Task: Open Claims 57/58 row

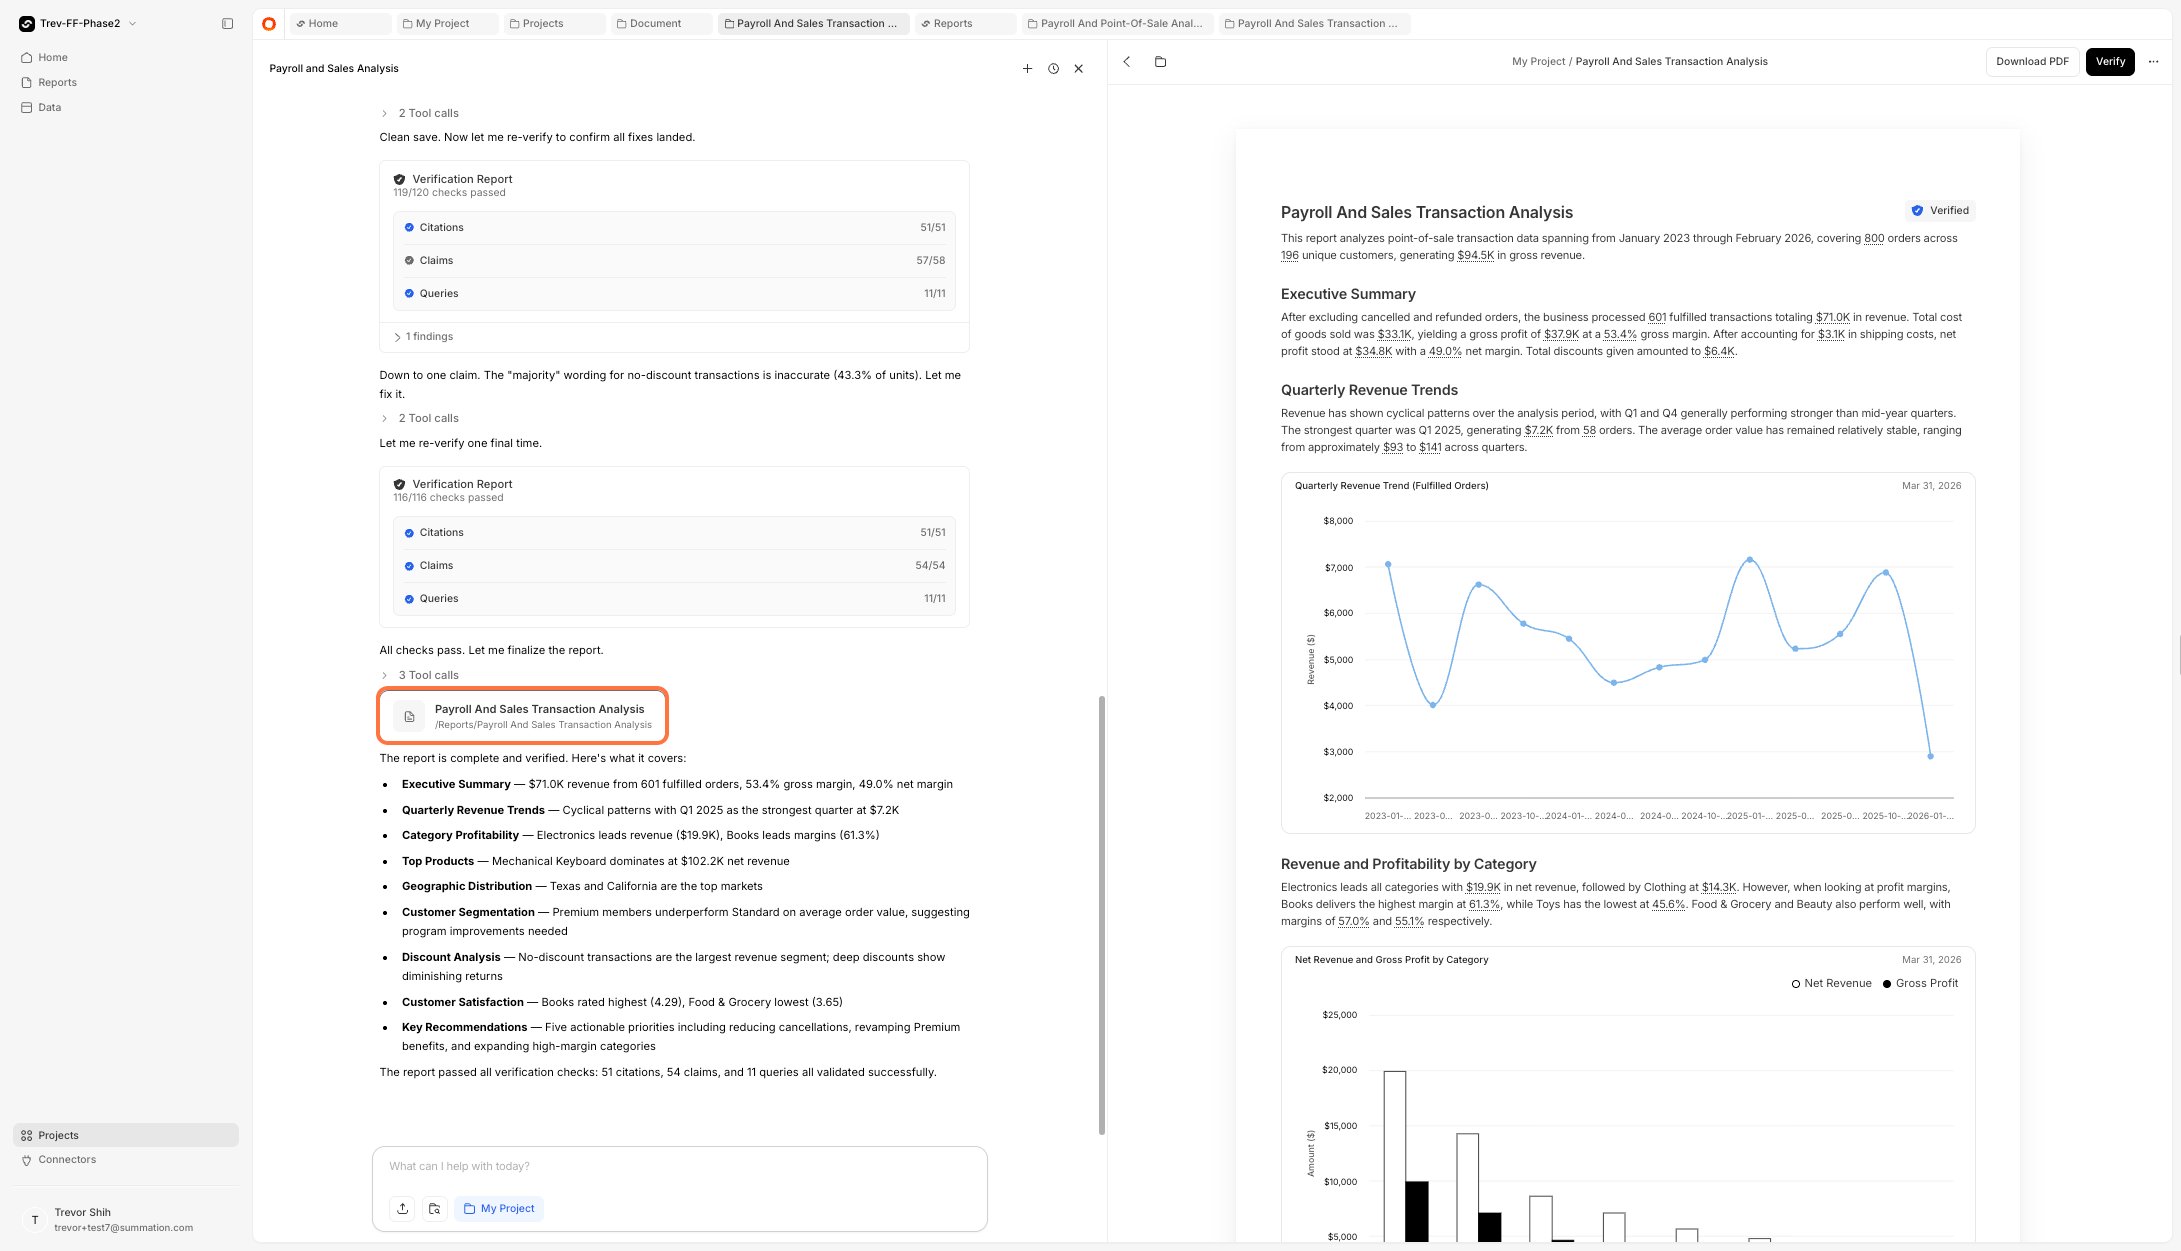Action: coord(674,260)
